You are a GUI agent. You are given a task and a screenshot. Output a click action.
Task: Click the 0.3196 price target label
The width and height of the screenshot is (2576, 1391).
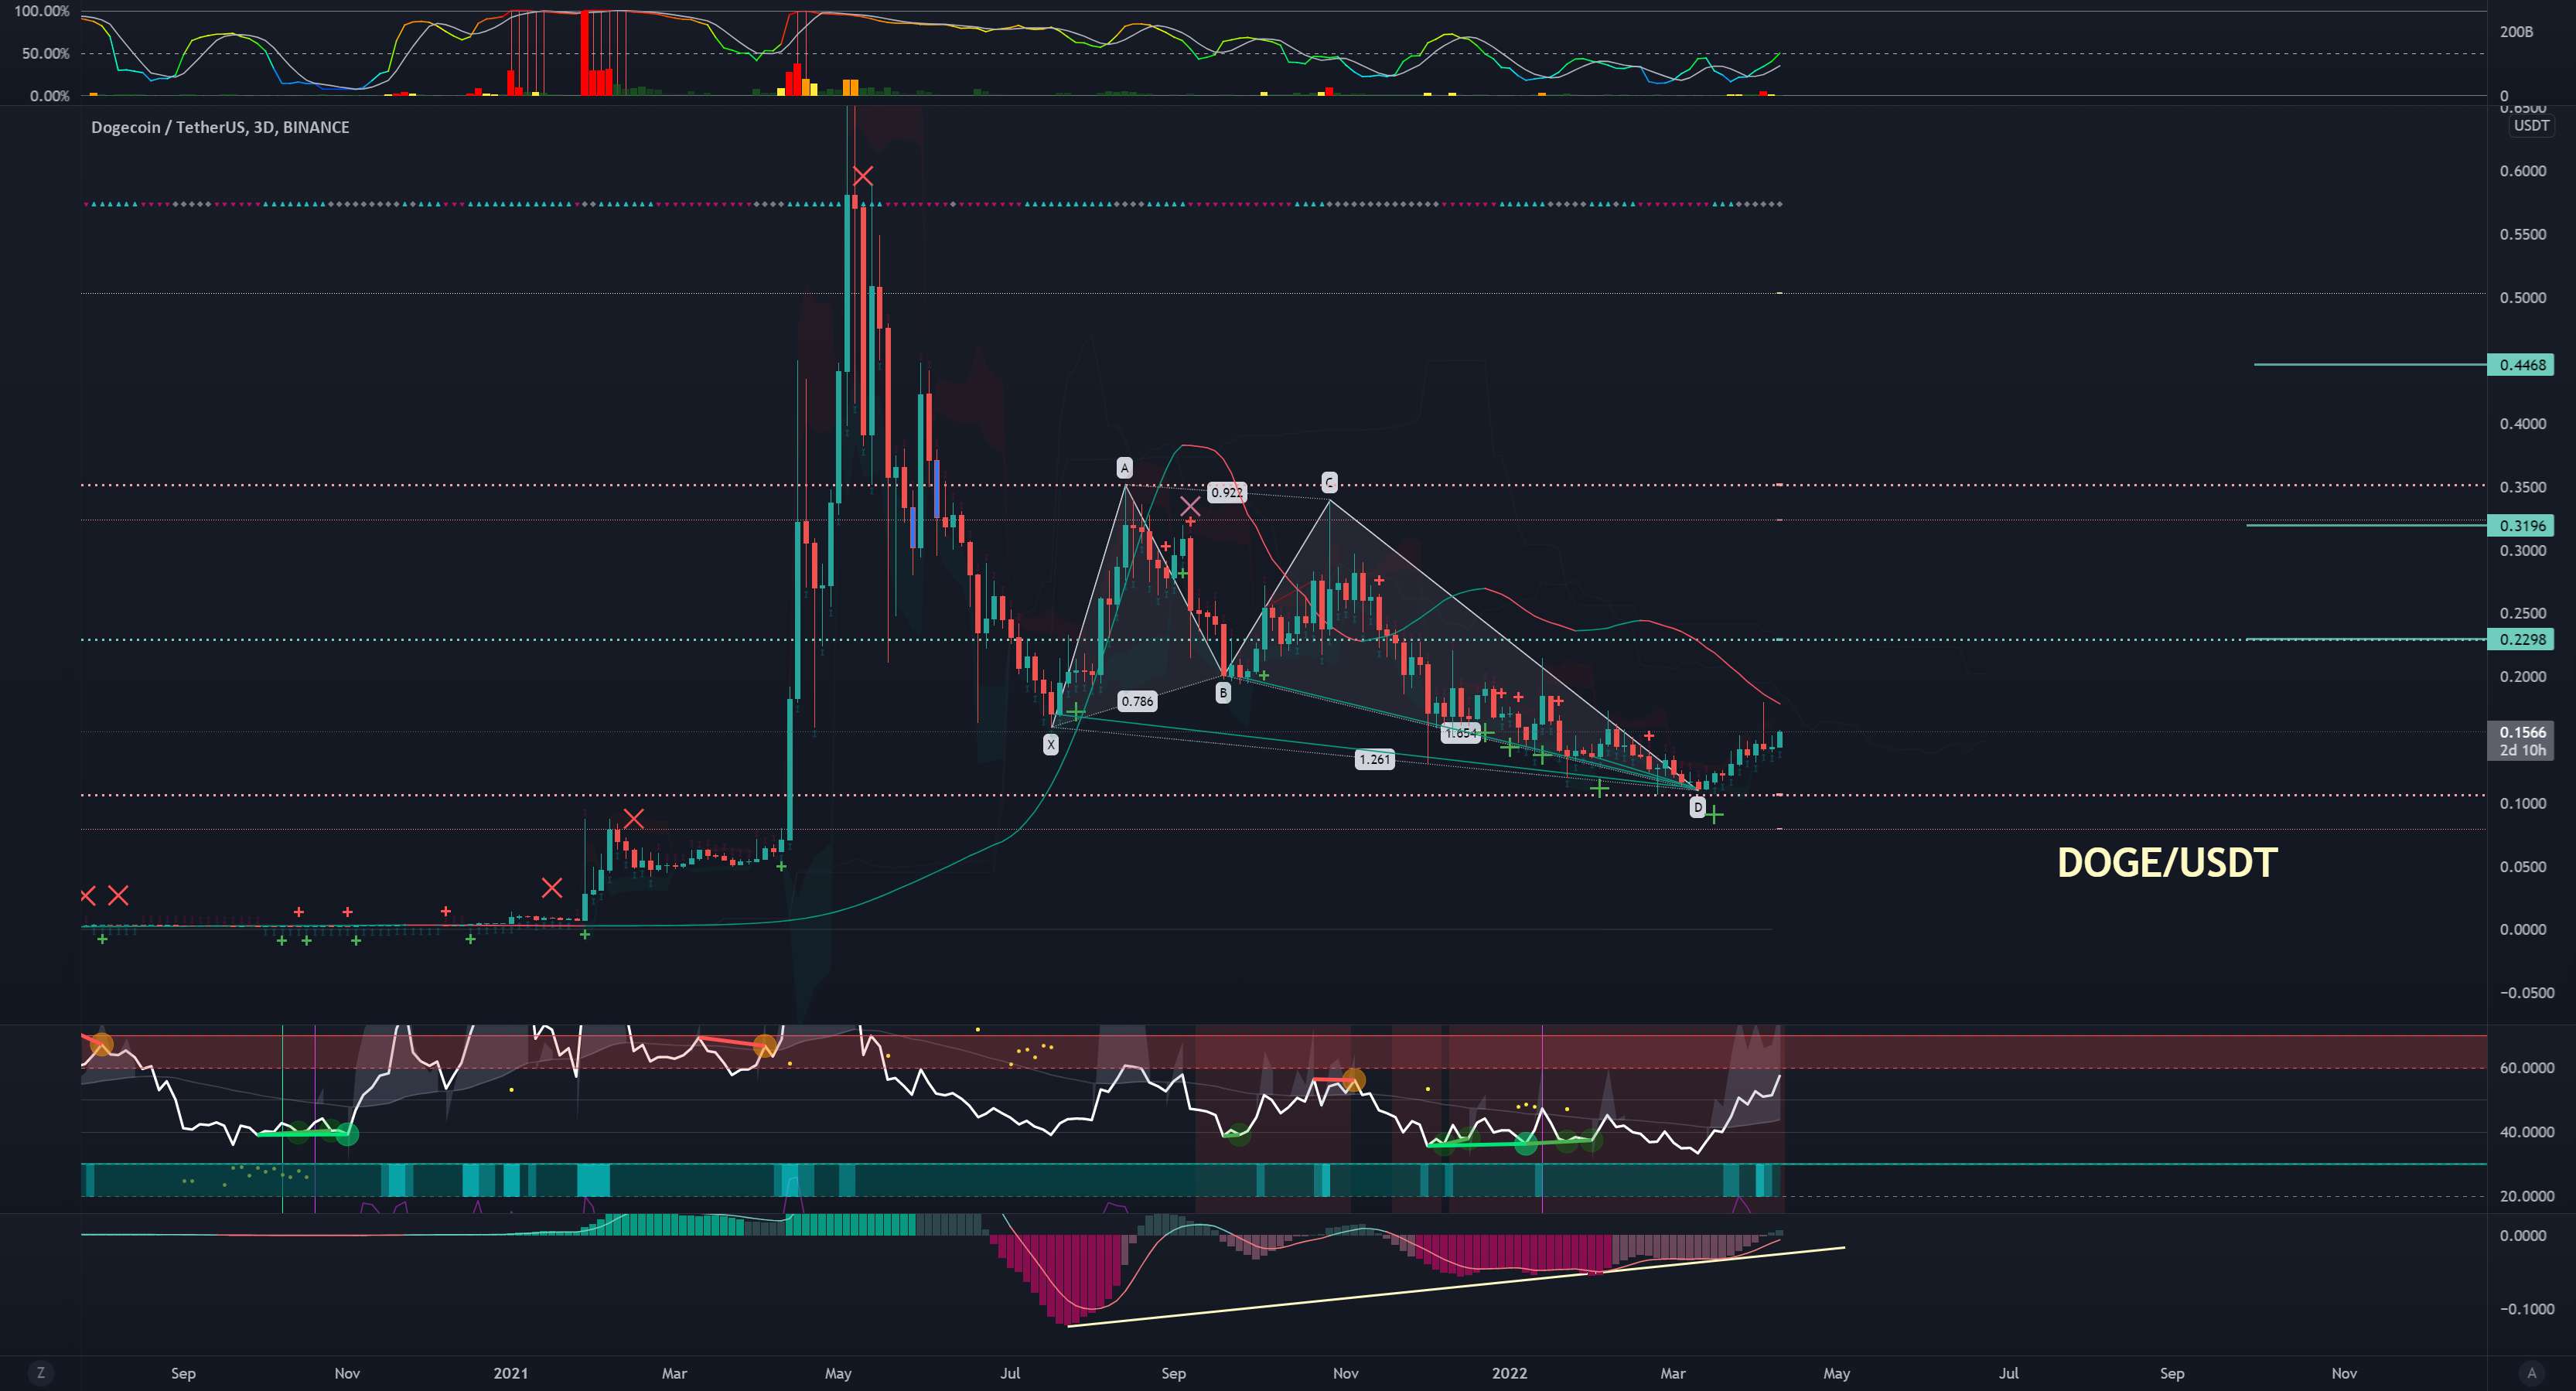coord(2522,526)
